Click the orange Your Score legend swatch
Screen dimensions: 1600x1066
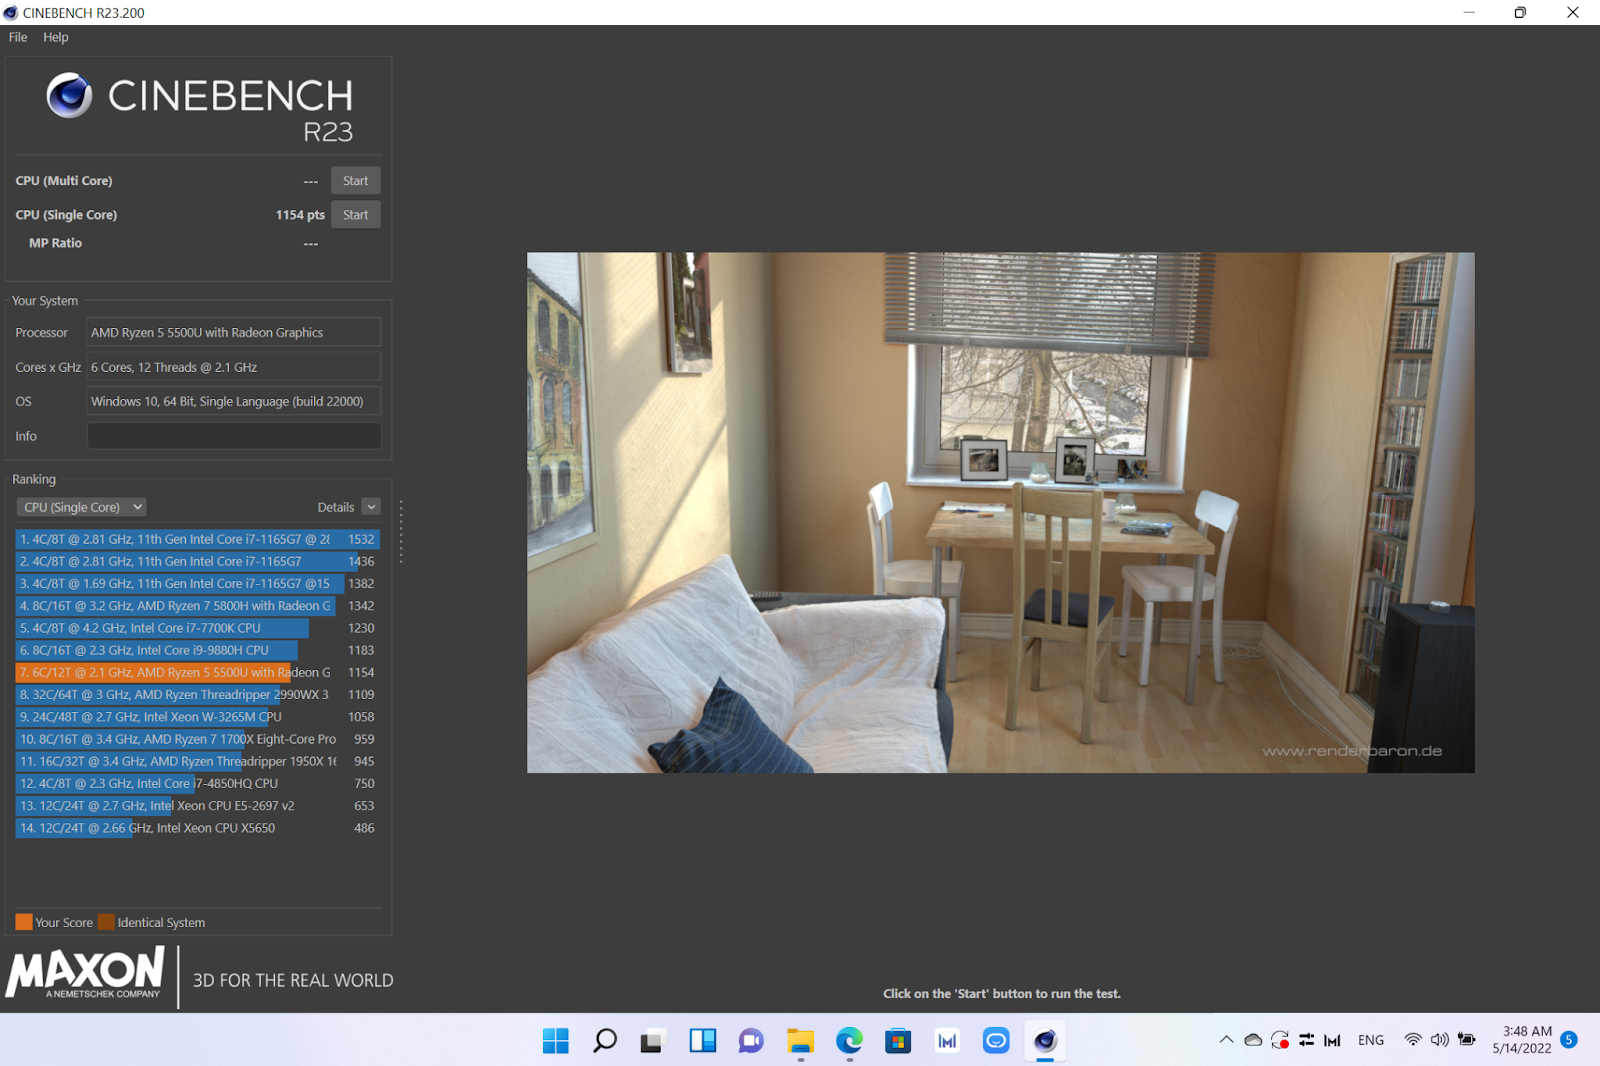point(24,922)
